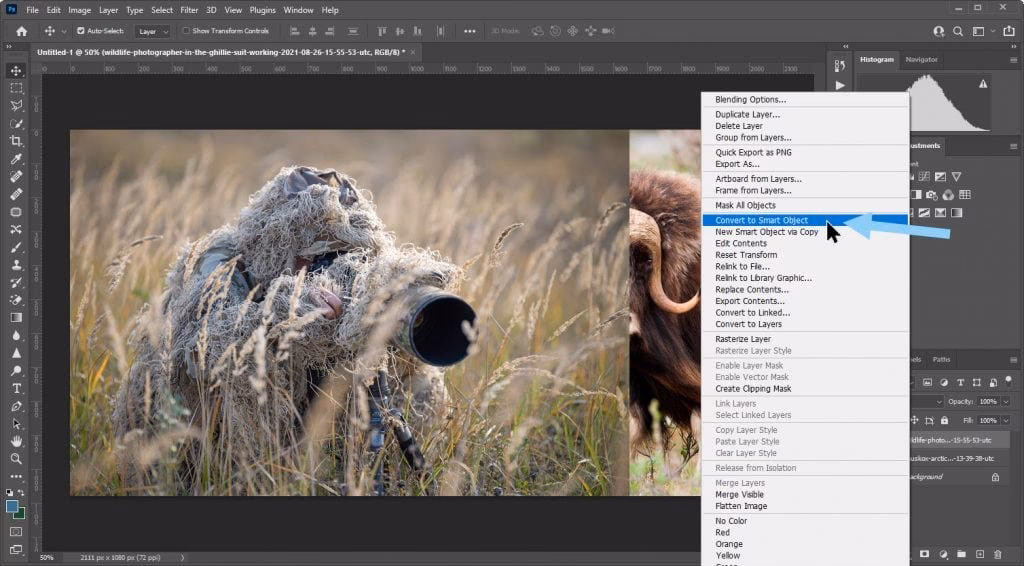Select the Rectangular Marquee tool
Viewport: 1024px width, 566px height.
(x=16, y=88)
